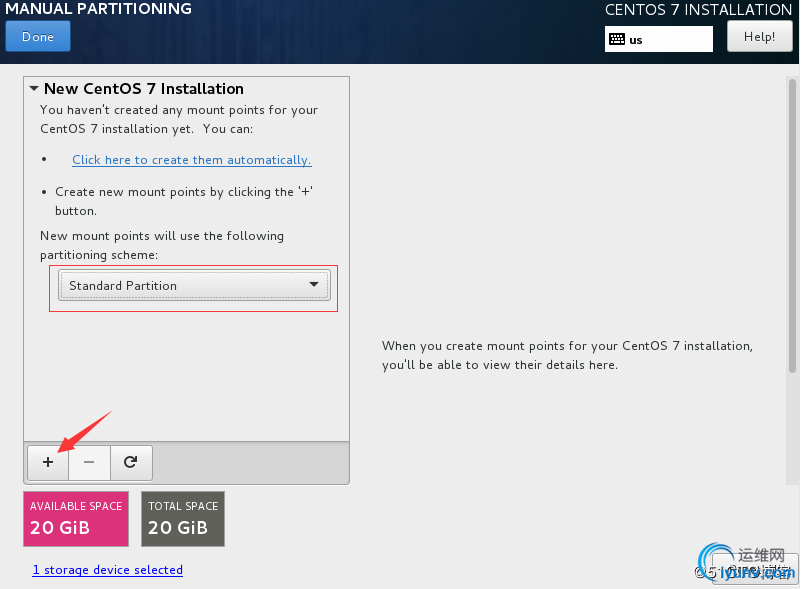Viewport: 801px width, 589px height.
Task: Click the reload storage configuration icon
Action: (x=131, y=462)
